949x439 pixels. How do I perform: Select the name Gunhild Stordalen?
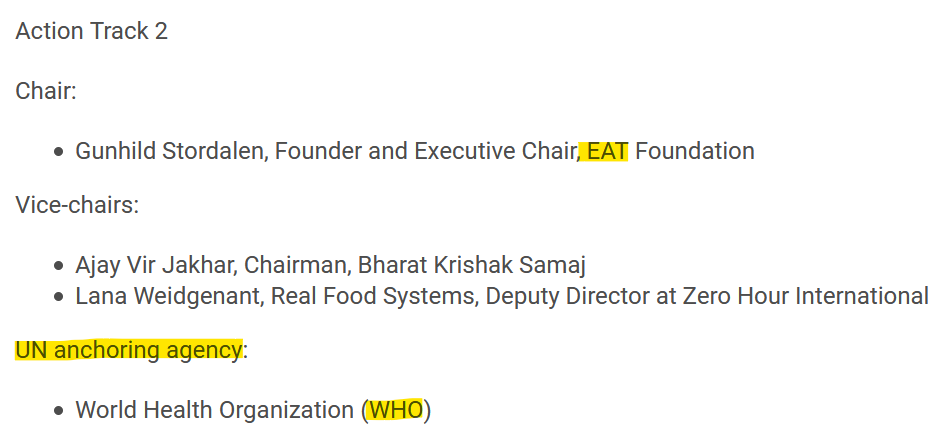pyautogui.click(x=171, y=152)
